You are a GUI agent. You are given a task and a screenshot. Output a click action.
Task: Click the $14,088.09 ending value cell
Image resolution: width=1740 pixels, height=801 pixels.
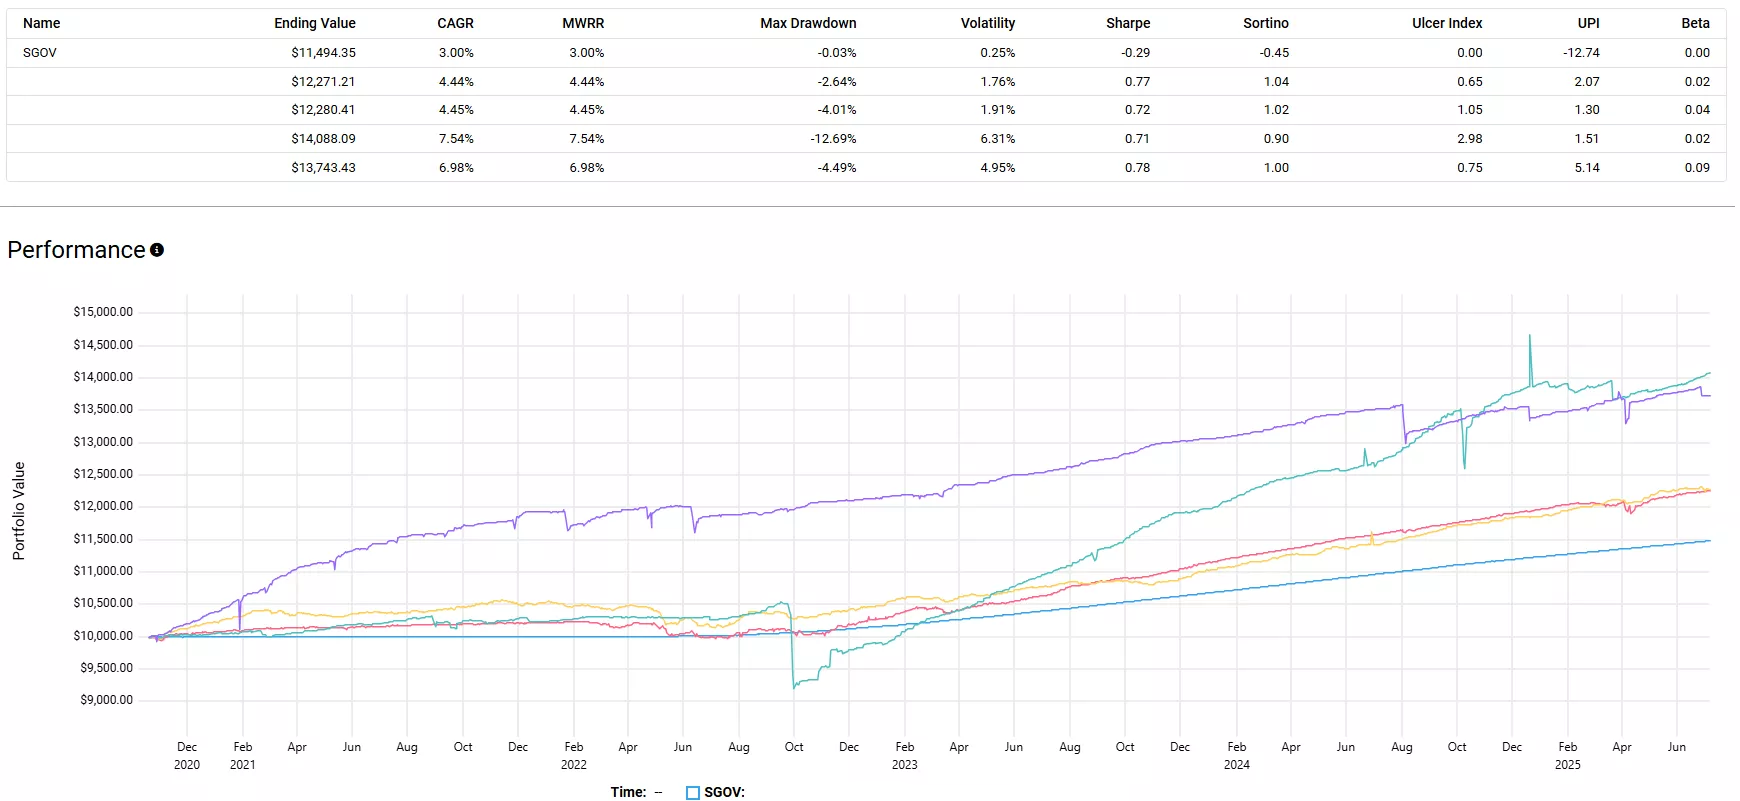point(323,139)
